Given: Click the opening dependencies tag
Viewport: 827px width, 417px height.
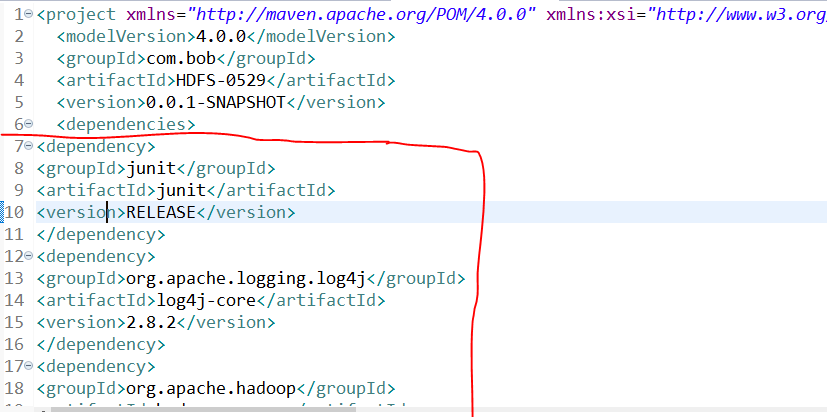Looking at the screenshot, I should pos(126,124).
